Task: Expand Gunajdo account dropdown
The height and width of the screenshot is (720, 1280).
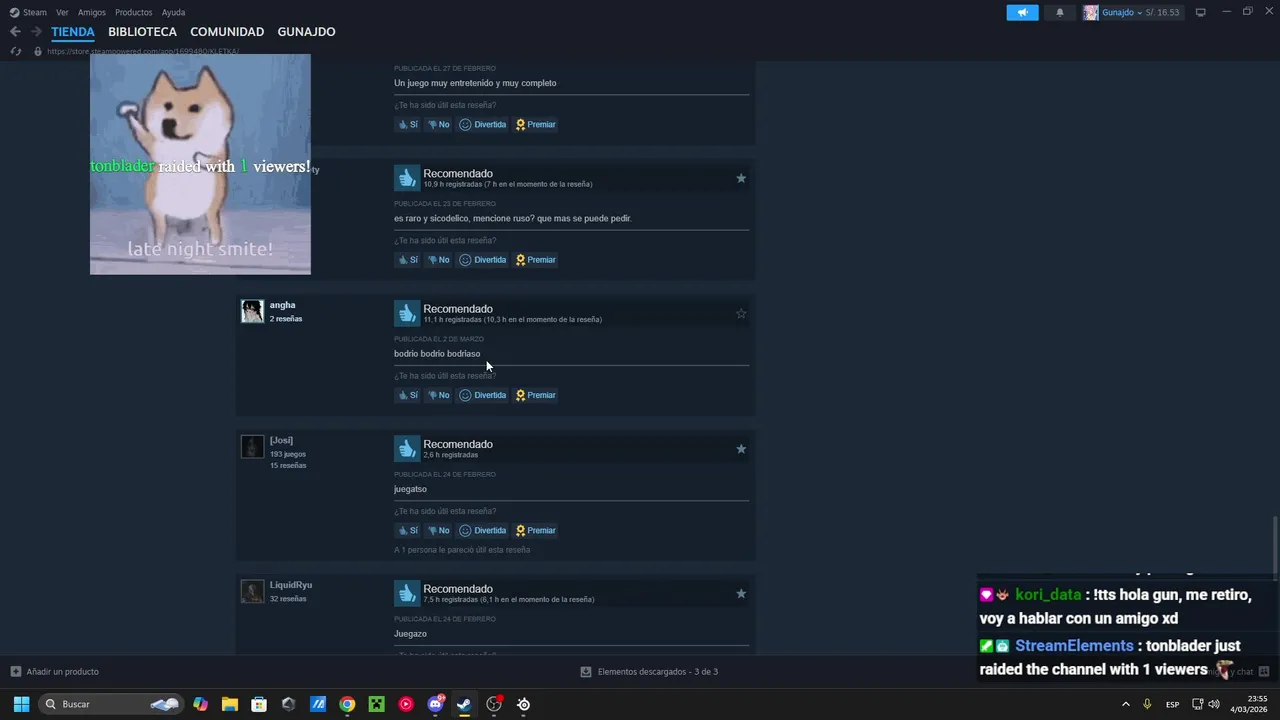Action: (1139, 13)
